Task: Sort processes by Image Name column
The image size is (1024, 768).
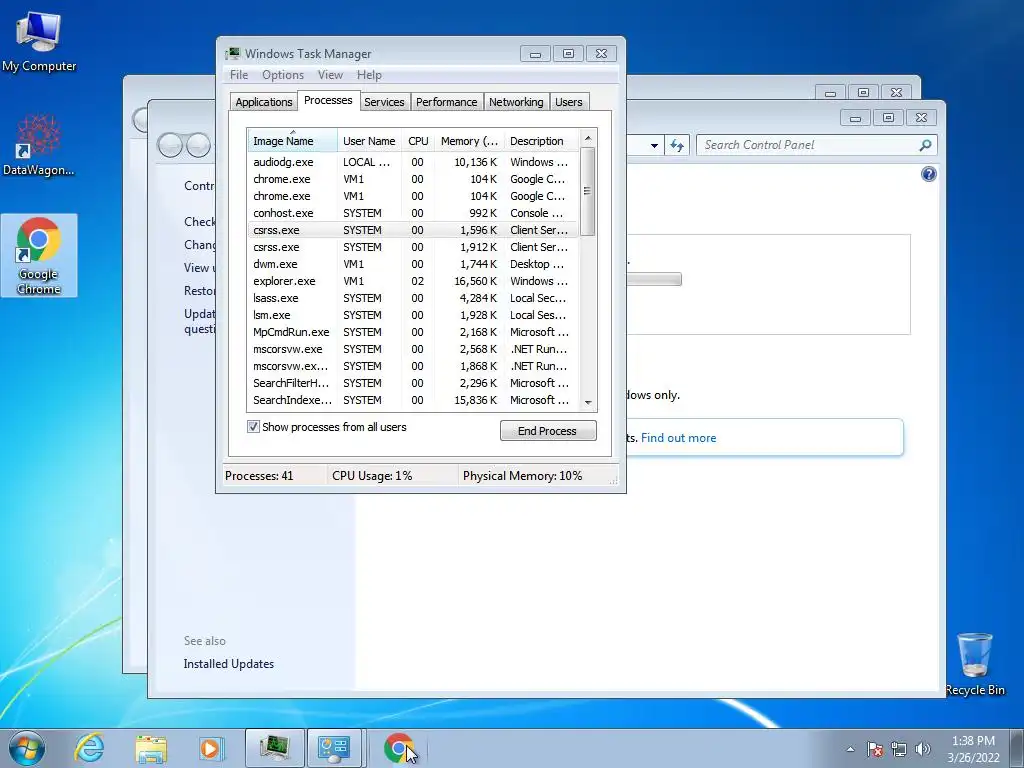Action: [x=292, y=141]
